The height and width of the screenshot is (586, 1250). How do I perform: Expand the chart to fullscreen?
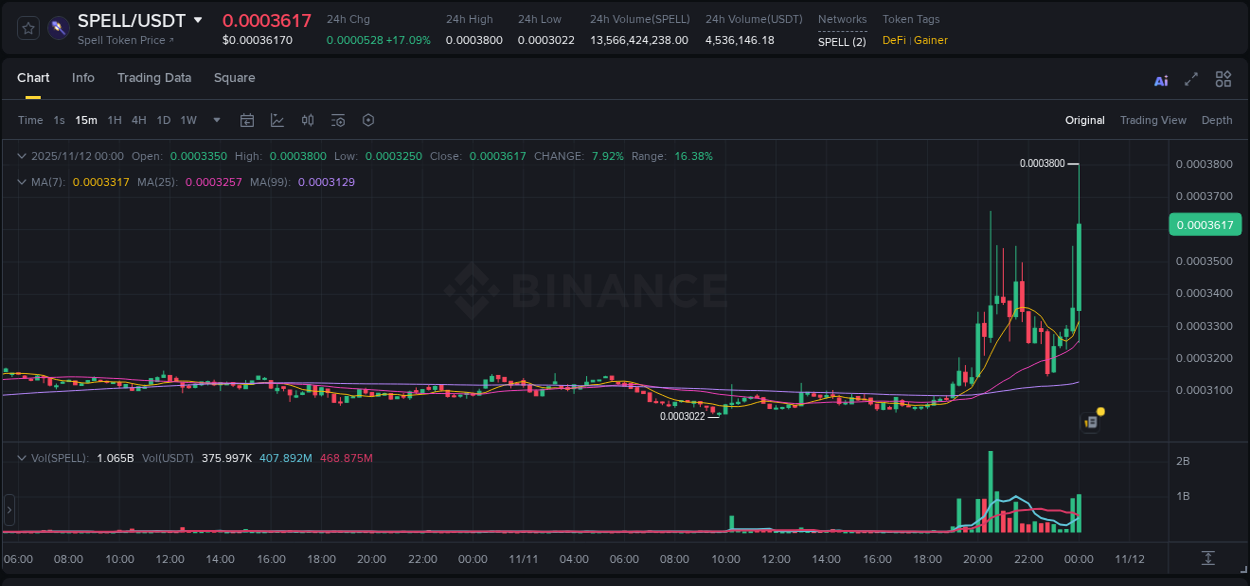pyautogui.click(x=1191, y=78)
